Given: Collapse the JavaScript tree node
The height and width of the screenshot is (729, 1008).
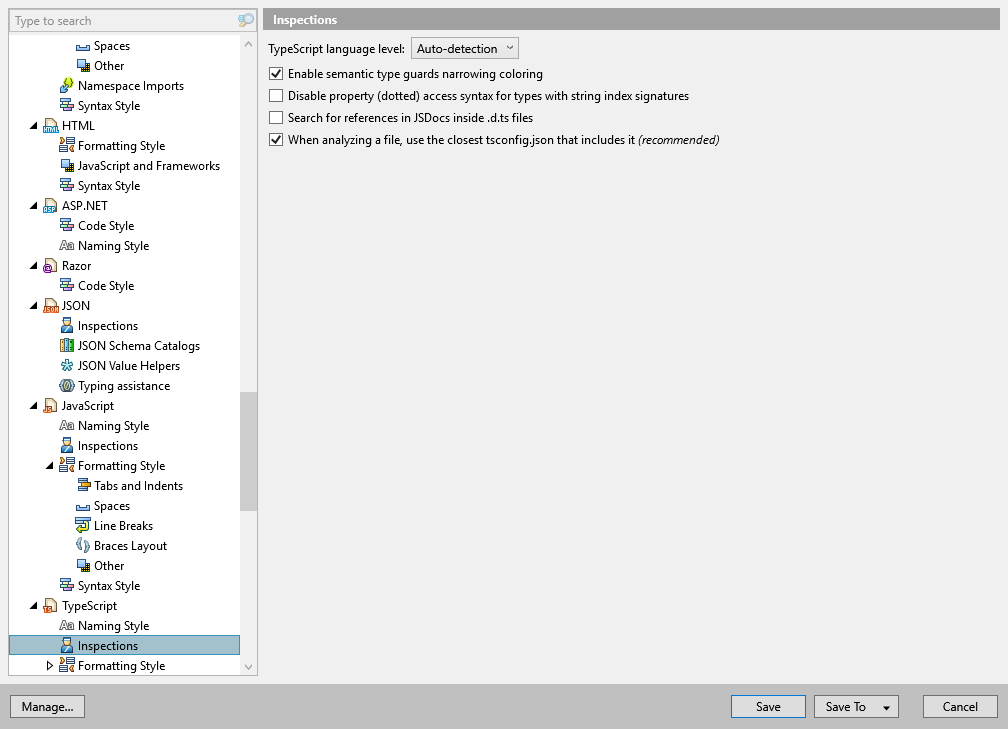Looking at the screenshot, I should [34, 405].
